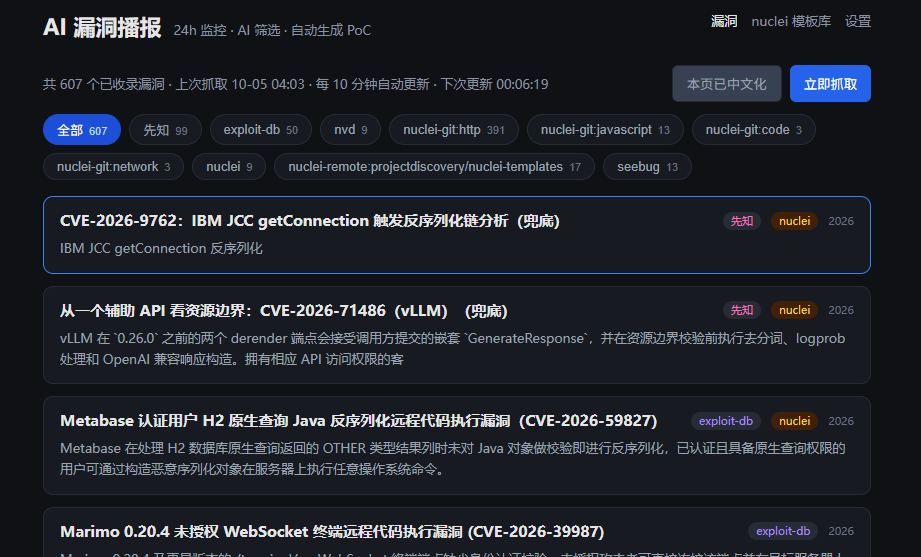The height and width of the screenshot is (557, 921).
Task: Choose the nuclei-remote:projectdiscovery/nuclei-templates chip
Action: click(x=434, y=167)
